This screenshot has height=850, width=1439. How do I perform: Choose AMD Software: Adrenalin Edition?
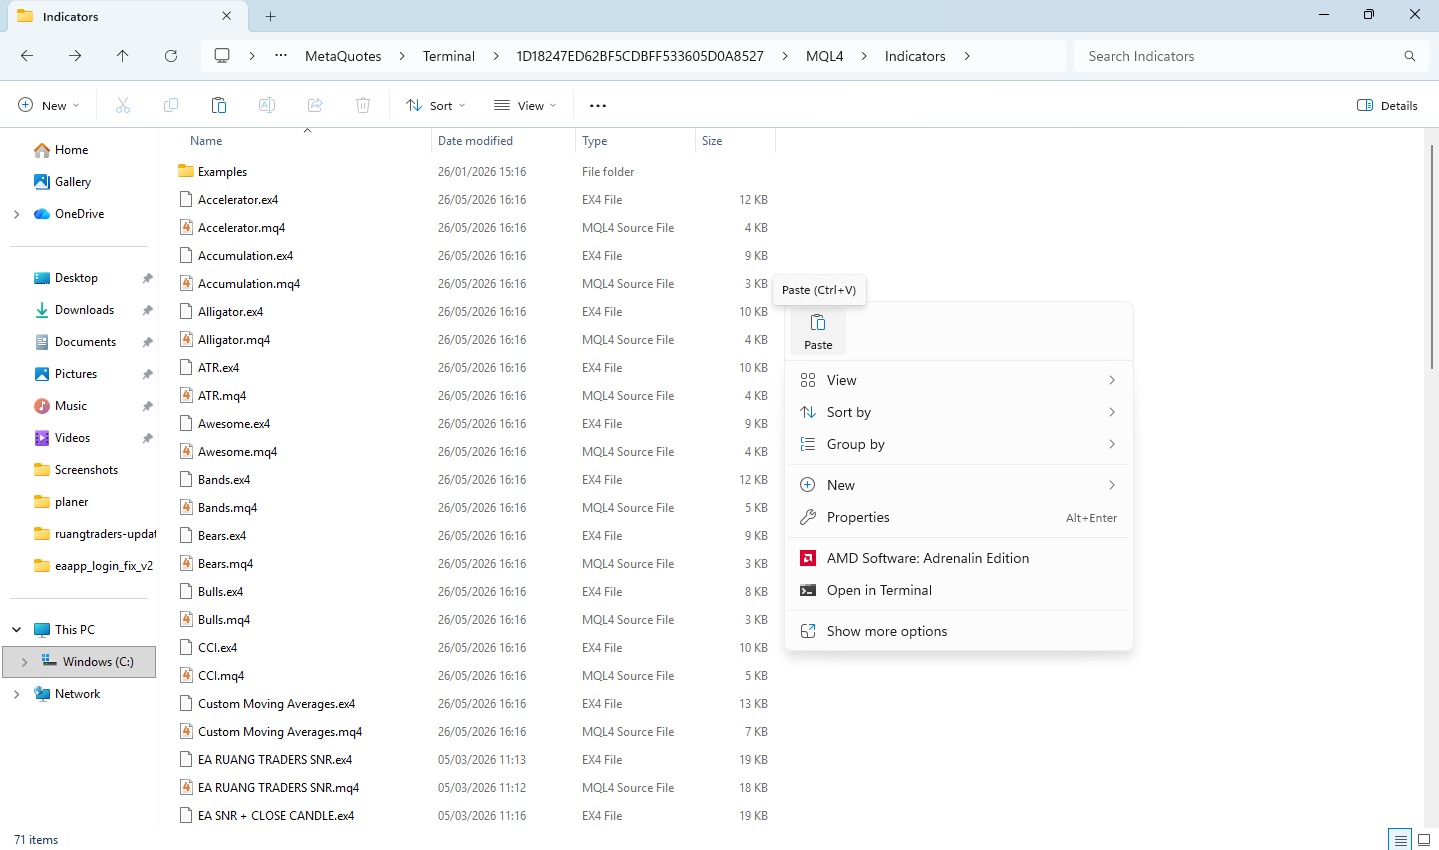tap(959, 558)
